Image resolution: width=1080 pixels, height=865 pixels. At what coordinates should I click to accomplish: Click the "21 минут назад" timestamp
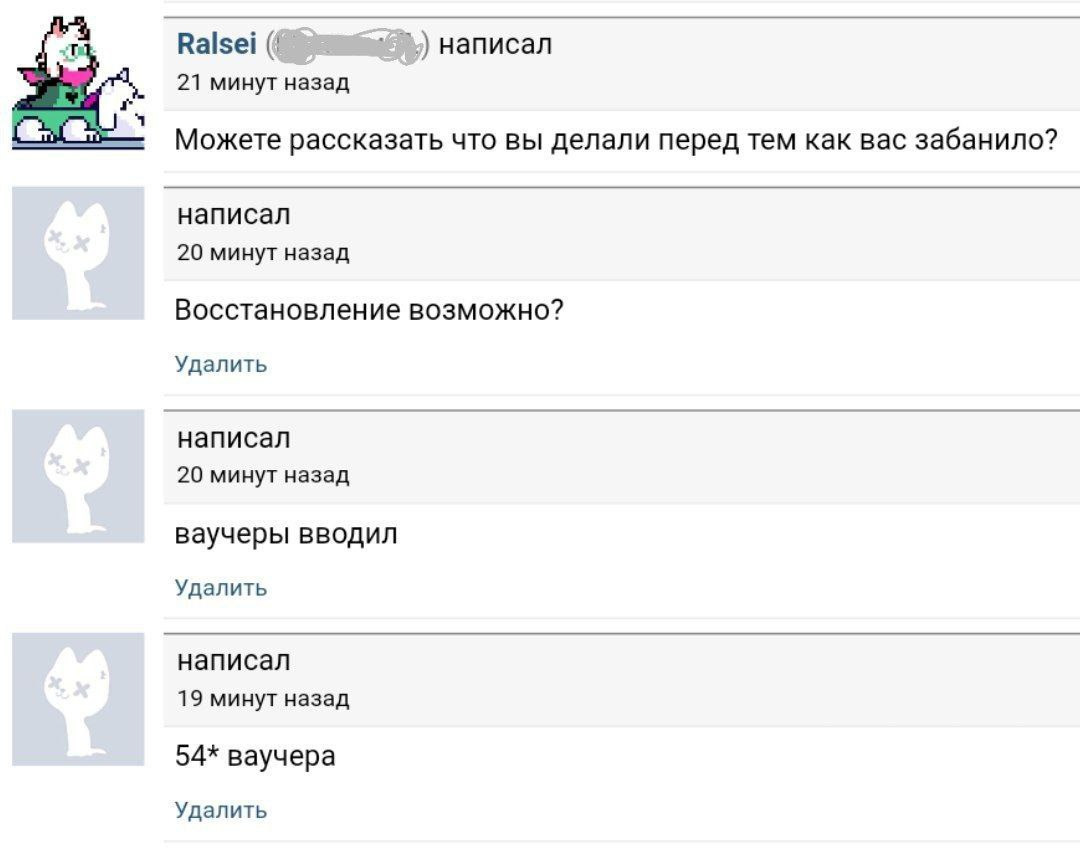(263, 83)
